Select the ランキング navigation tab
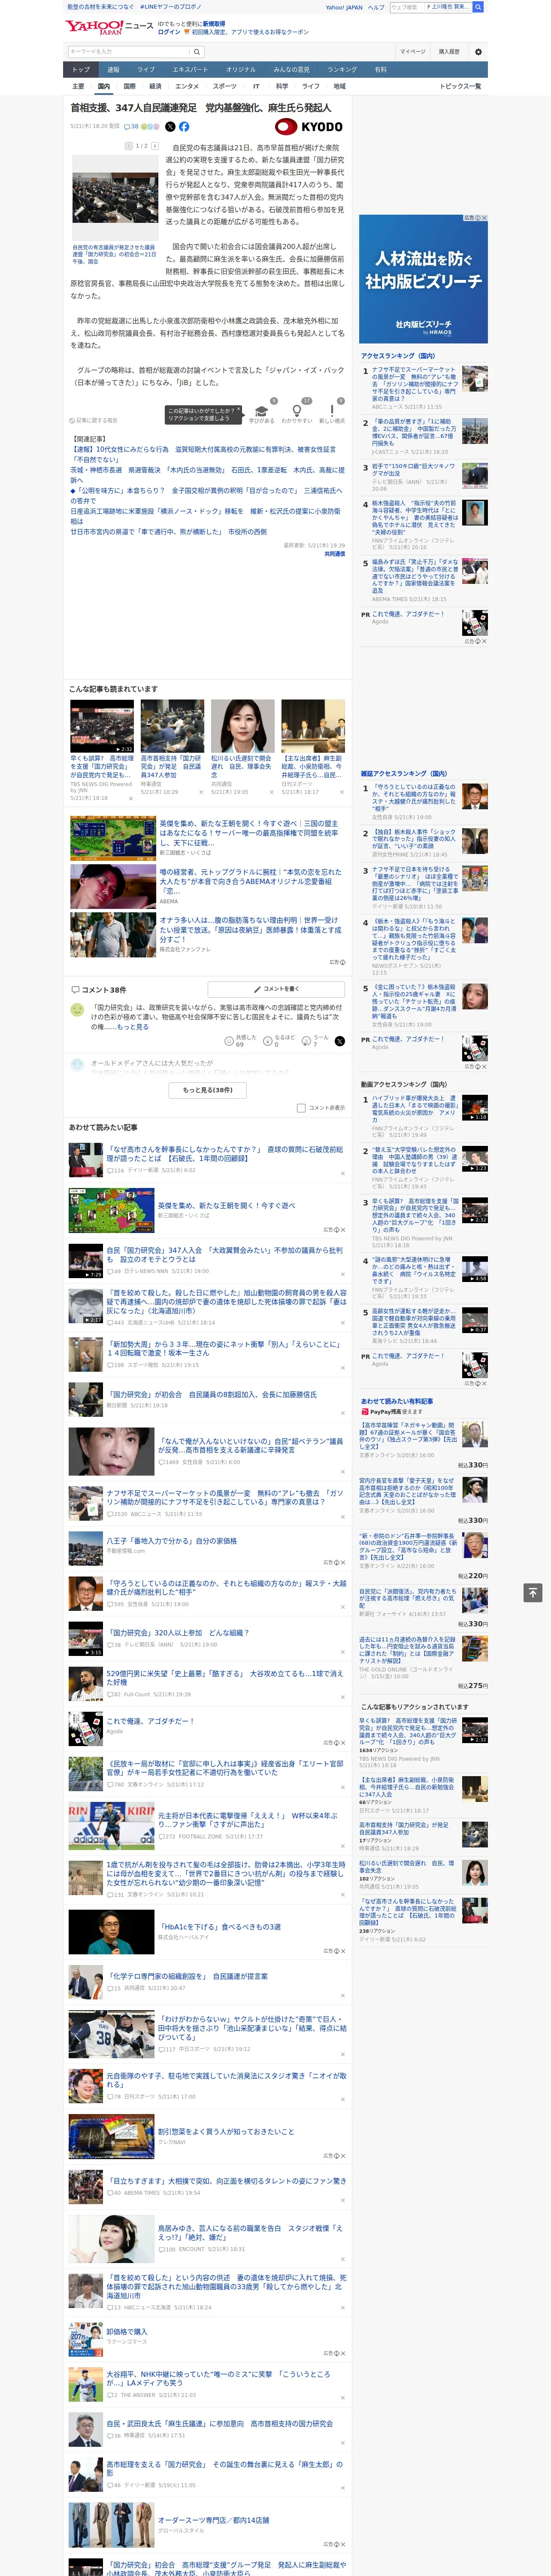 pyautogui.click(x=342, y=70)
